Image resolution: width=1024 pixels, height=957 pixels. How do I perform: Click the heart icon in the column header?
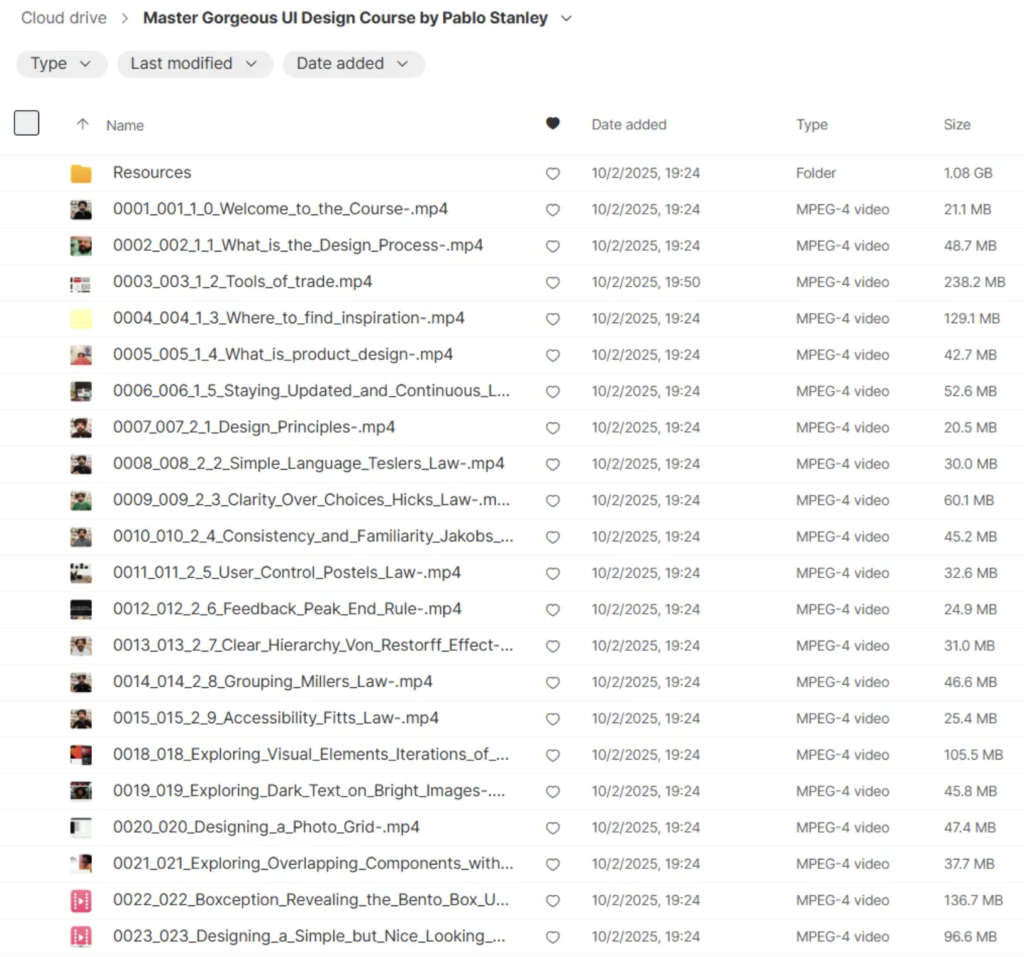coord(552,124)
